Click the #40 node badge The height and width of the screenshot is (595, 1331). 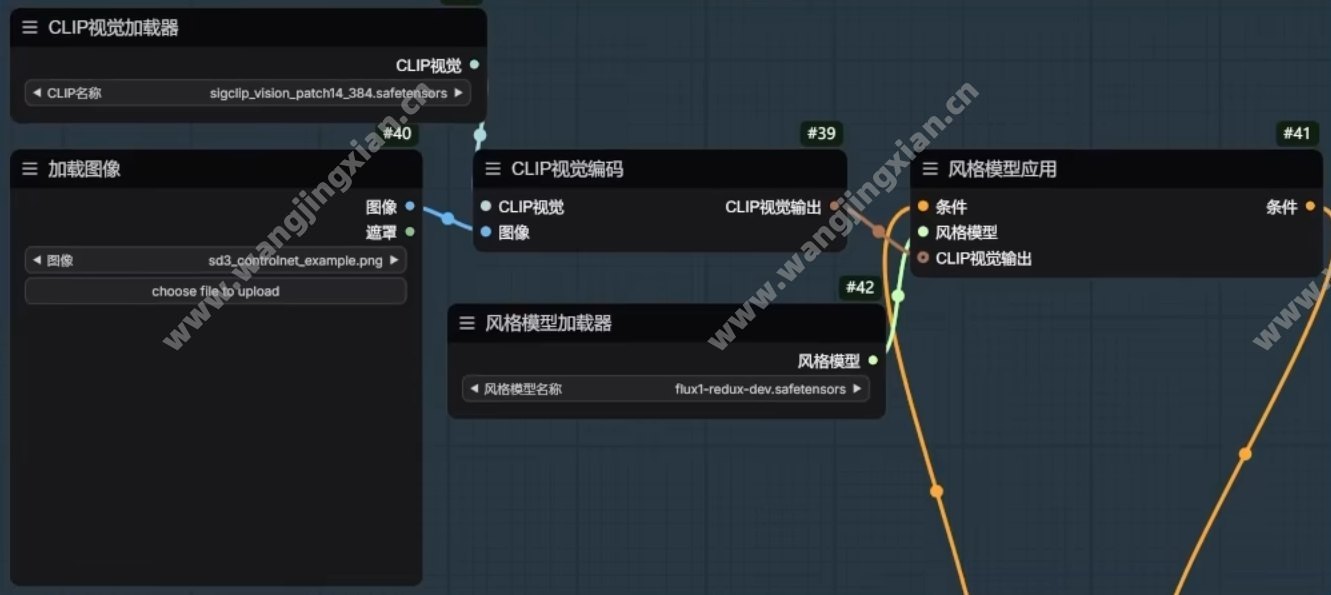click(396, 134)
